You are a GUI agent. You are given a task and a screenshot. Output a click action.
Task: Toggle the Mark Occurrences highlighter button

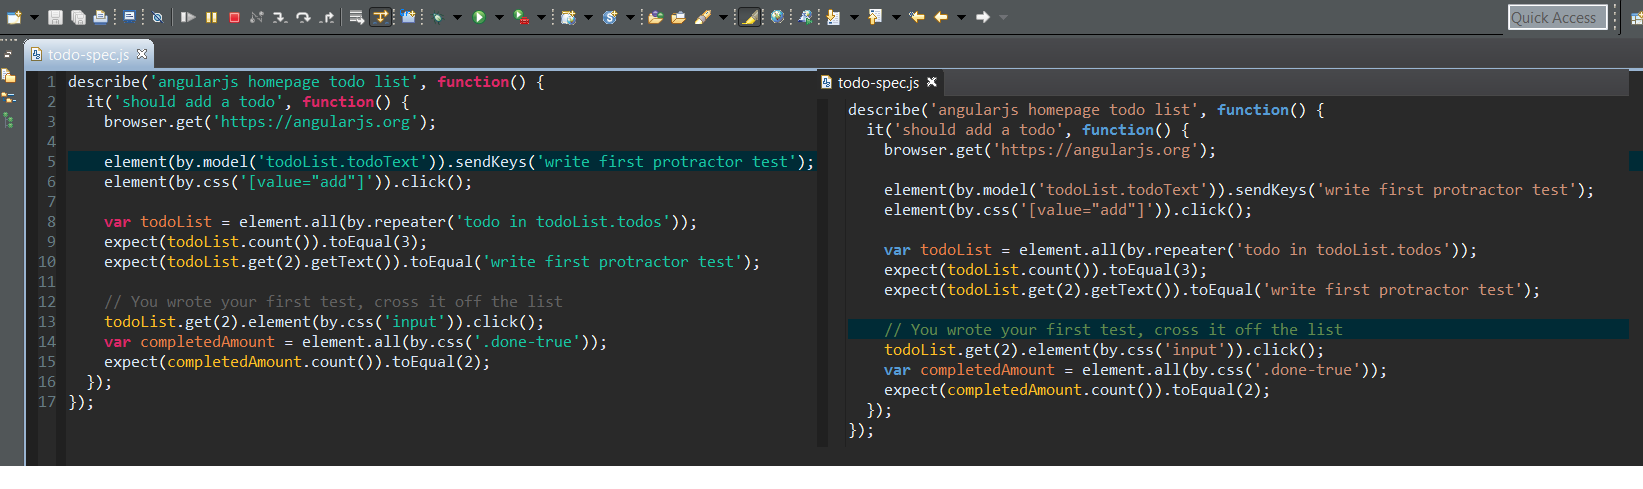tap(749, 17)
